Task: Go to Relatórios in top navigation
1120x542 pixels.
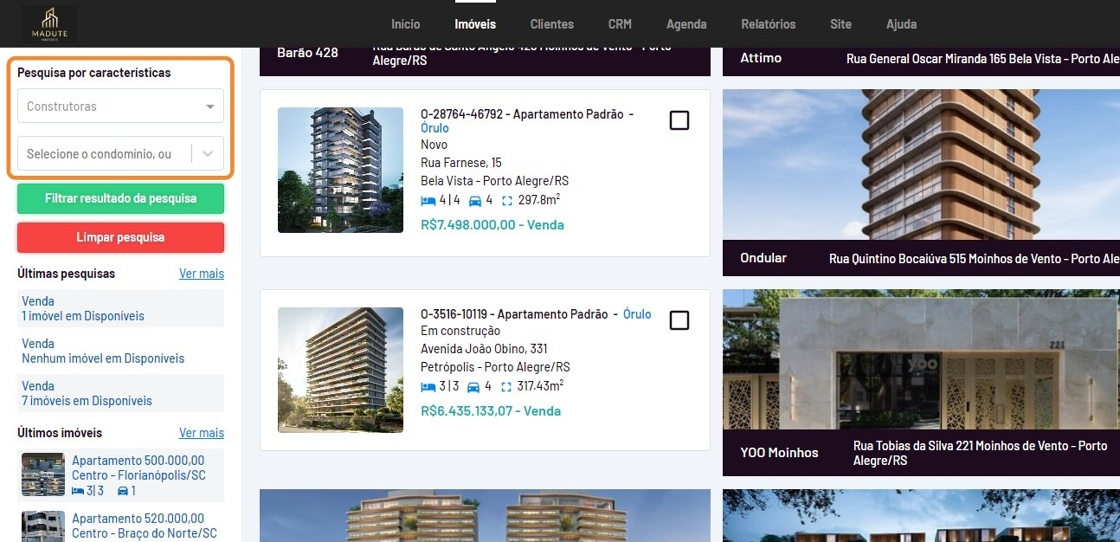Action: (768, 24)
